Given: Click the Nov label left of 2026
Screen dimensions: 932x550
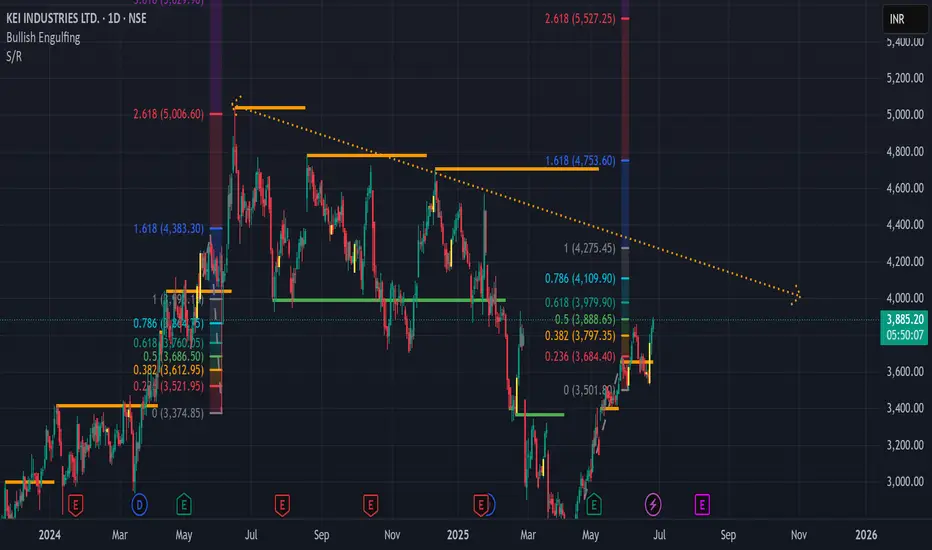Looking at the screenshot, I should (x=798, y=535).
